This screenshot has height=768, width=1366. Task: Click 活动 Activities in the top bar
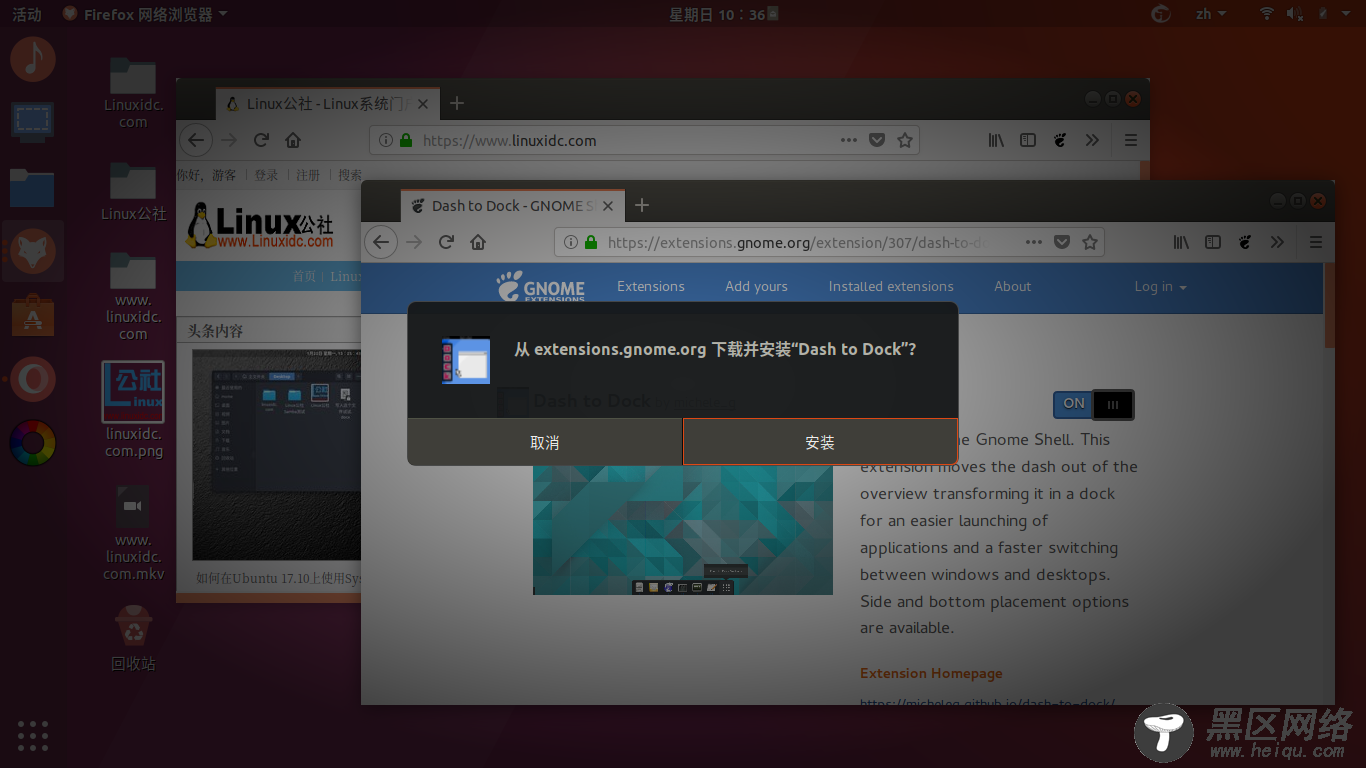(x=27, y=14)
